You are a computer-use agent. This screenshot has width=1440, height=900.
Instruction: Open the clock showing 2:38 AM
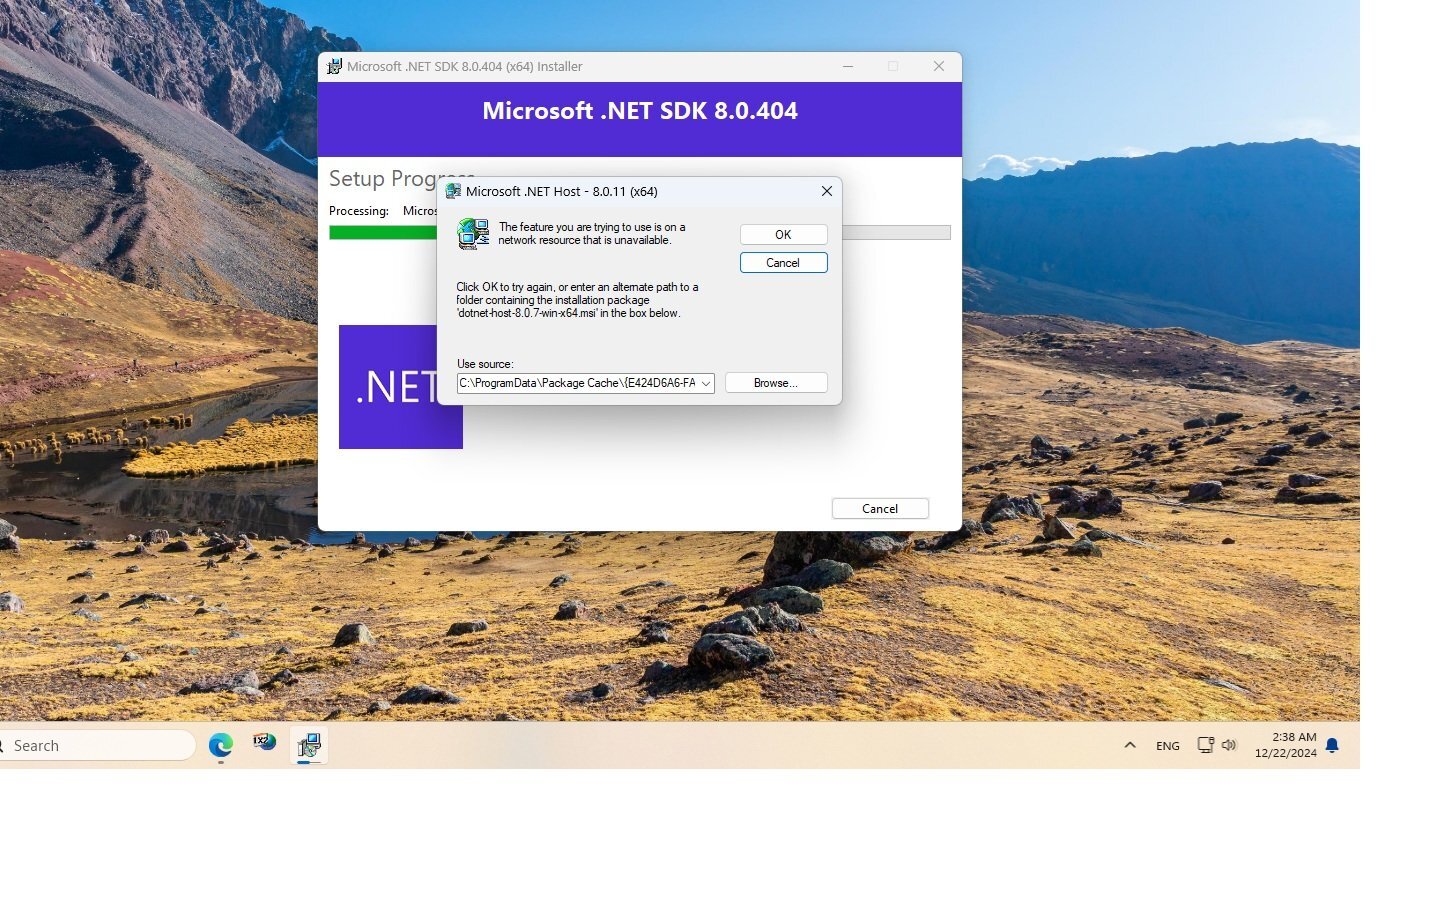[x=1286, y=745]
